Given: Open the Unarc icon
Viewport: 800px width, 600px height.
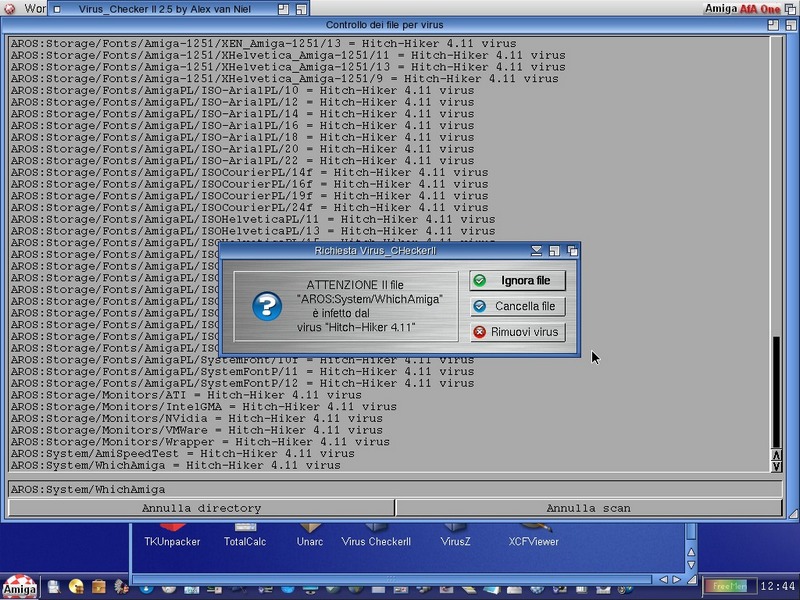Looking at the screenshot, I should point(310,535).
